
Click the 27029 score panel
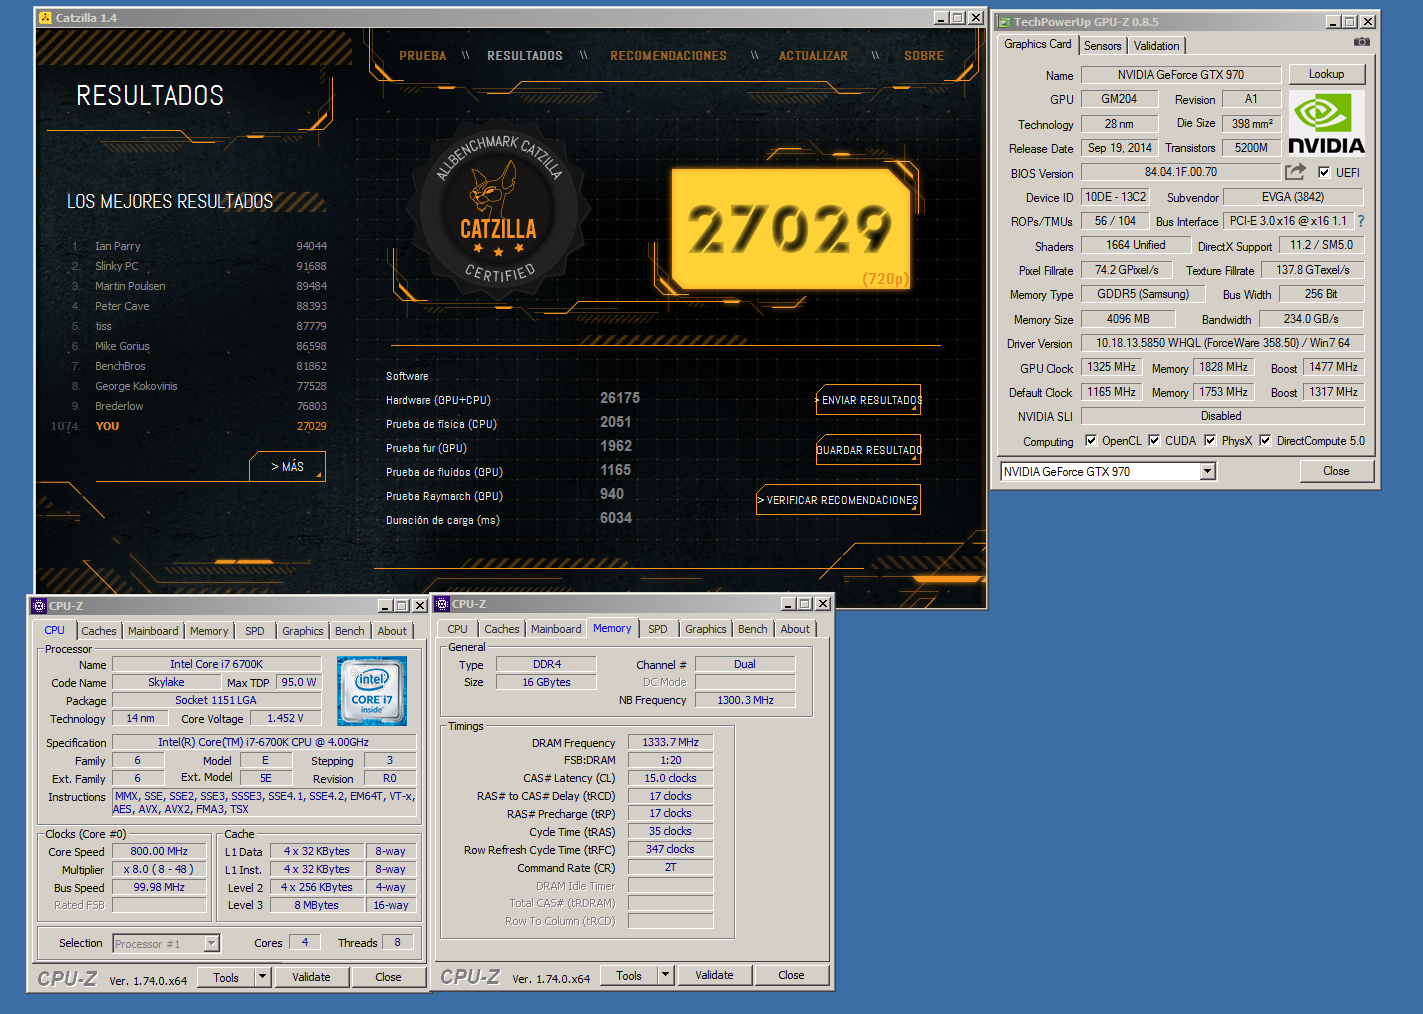(790, 229)
